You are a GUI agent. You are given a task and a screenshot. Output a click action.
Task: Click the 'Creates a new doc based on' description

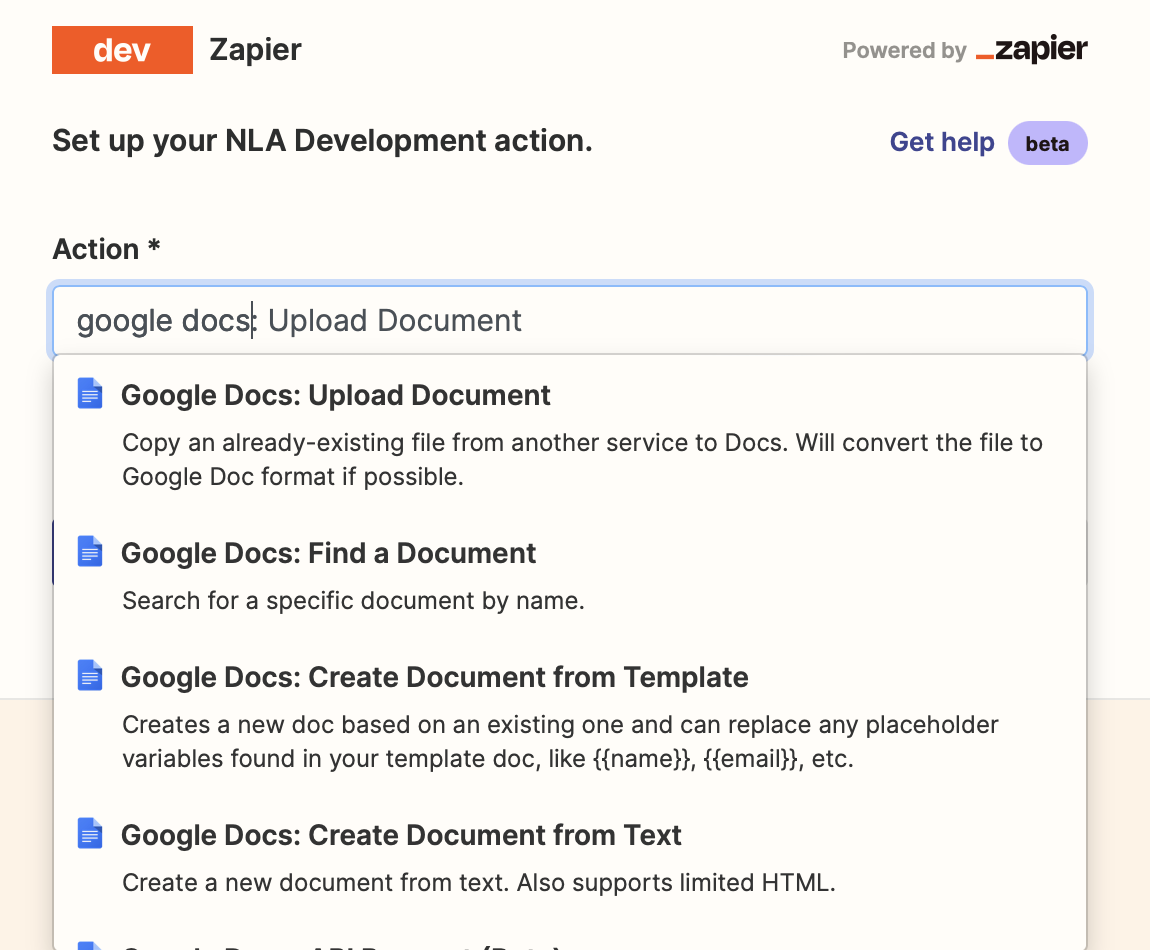click(560, 742)
